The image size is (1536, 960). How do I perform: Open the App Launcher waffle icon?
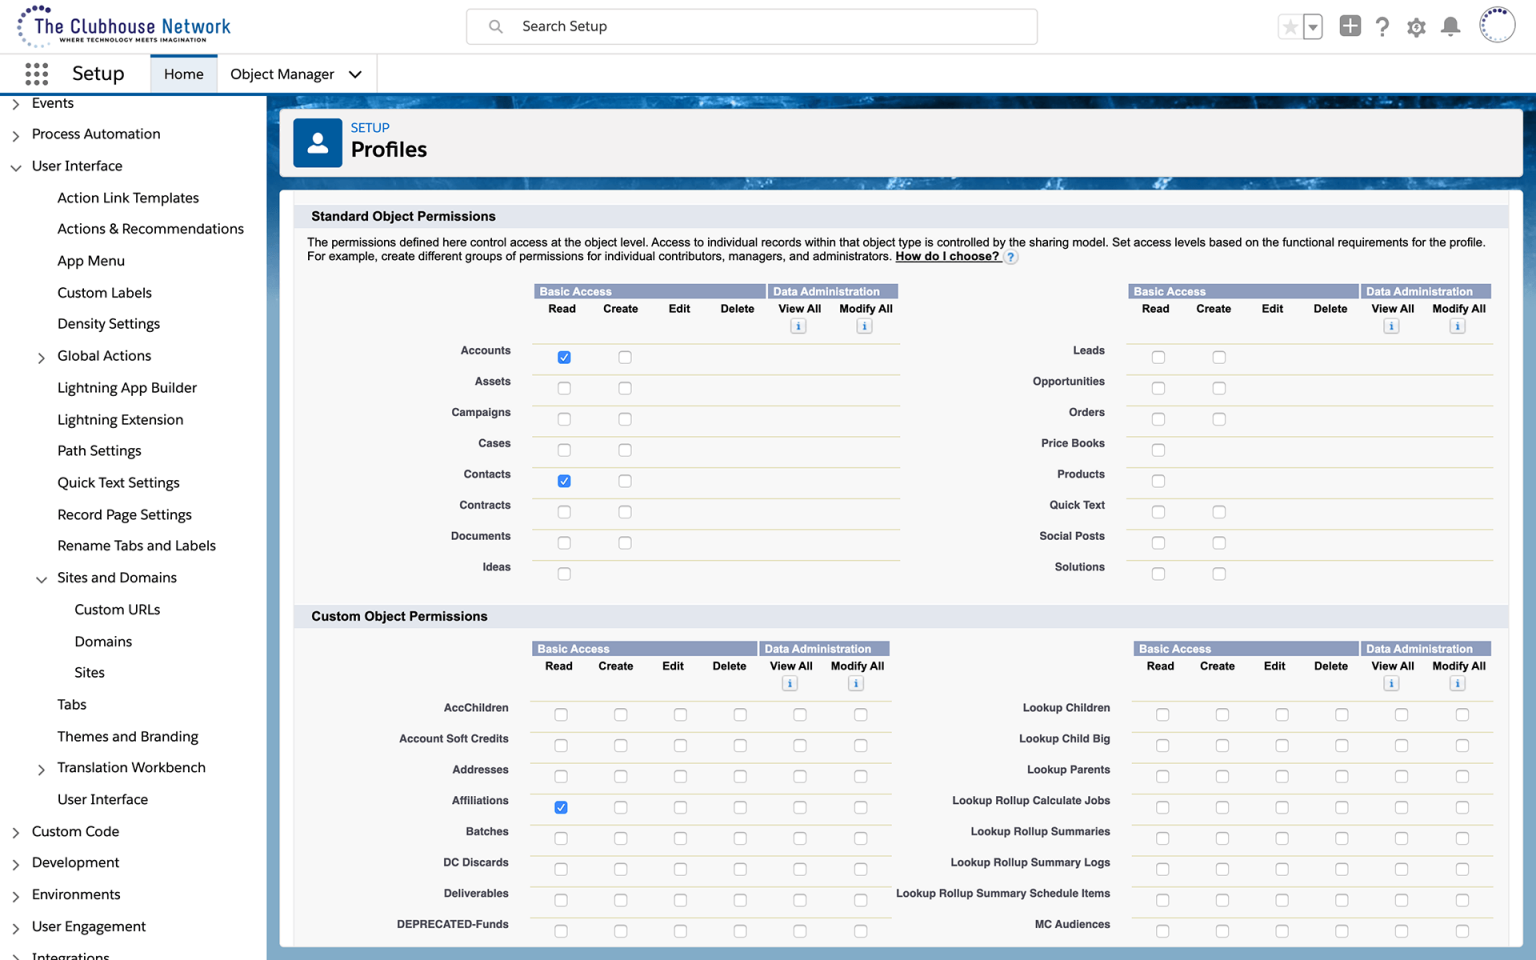[x=36, y=74]
